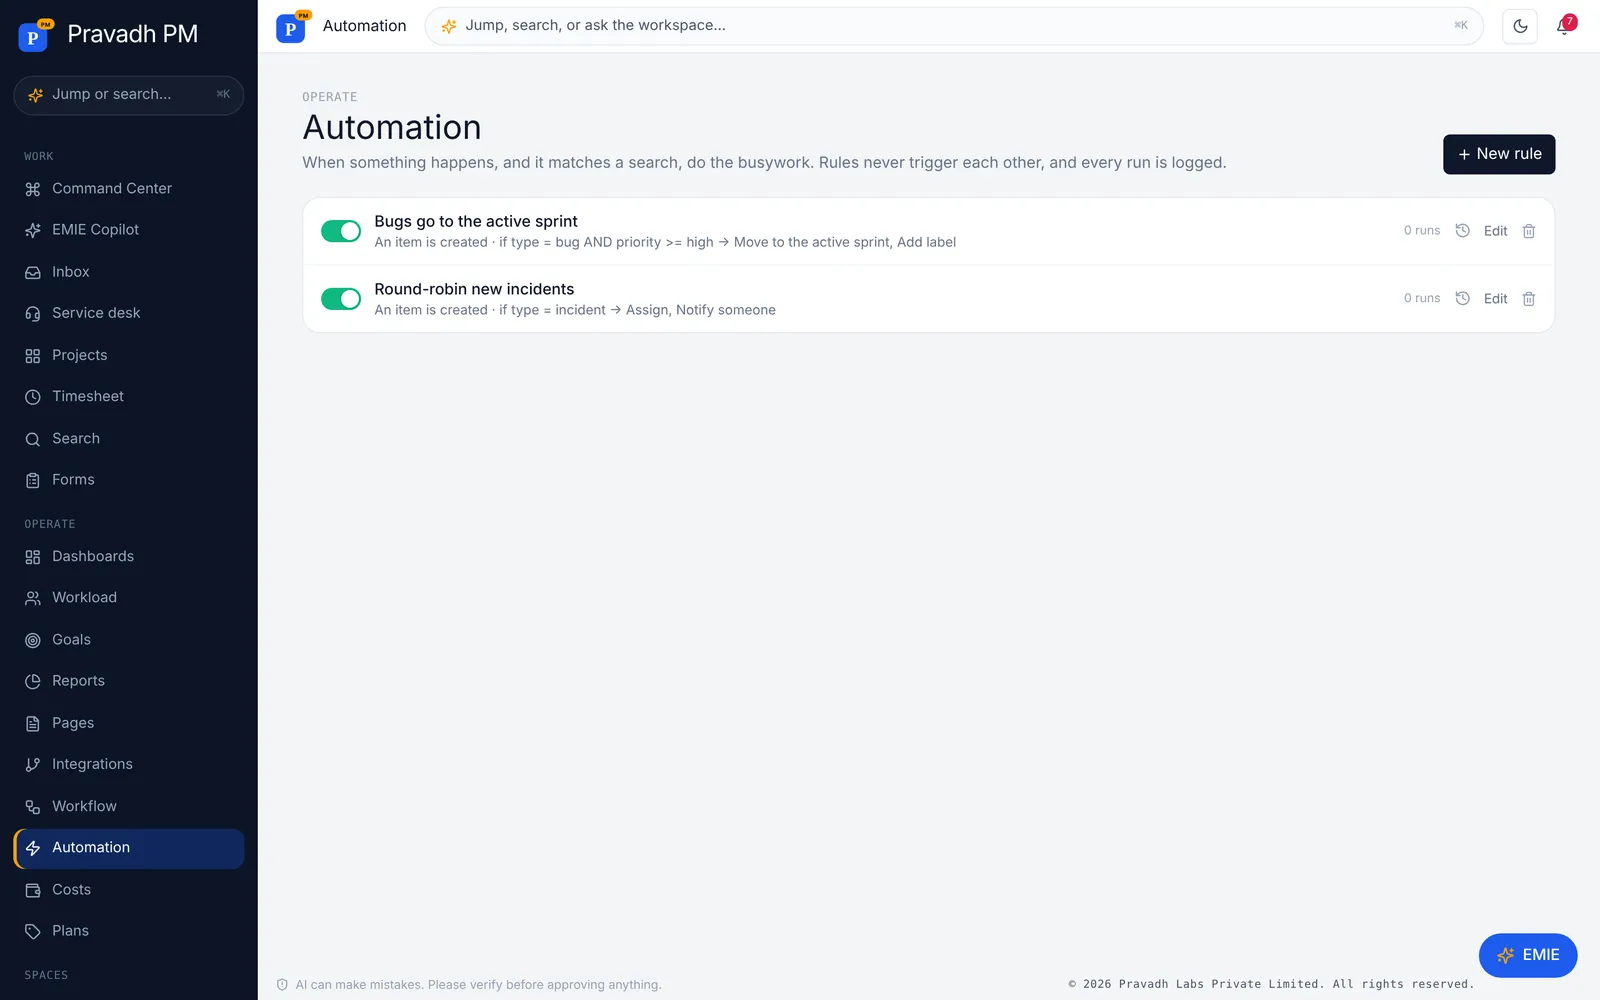Toggle the Bugs go to active sprint rule
This screenshot has width=1600, height=1000.
tap(341, 231)
